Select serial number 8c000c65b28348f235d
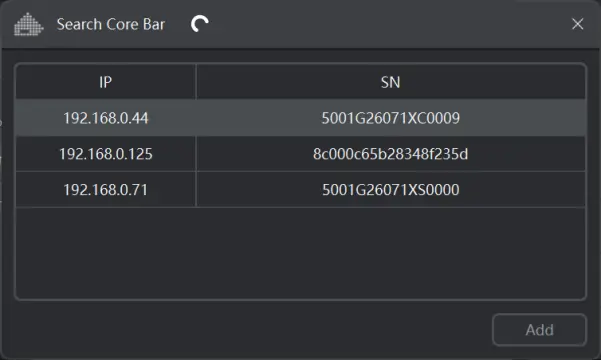 (x=391, y=154)
